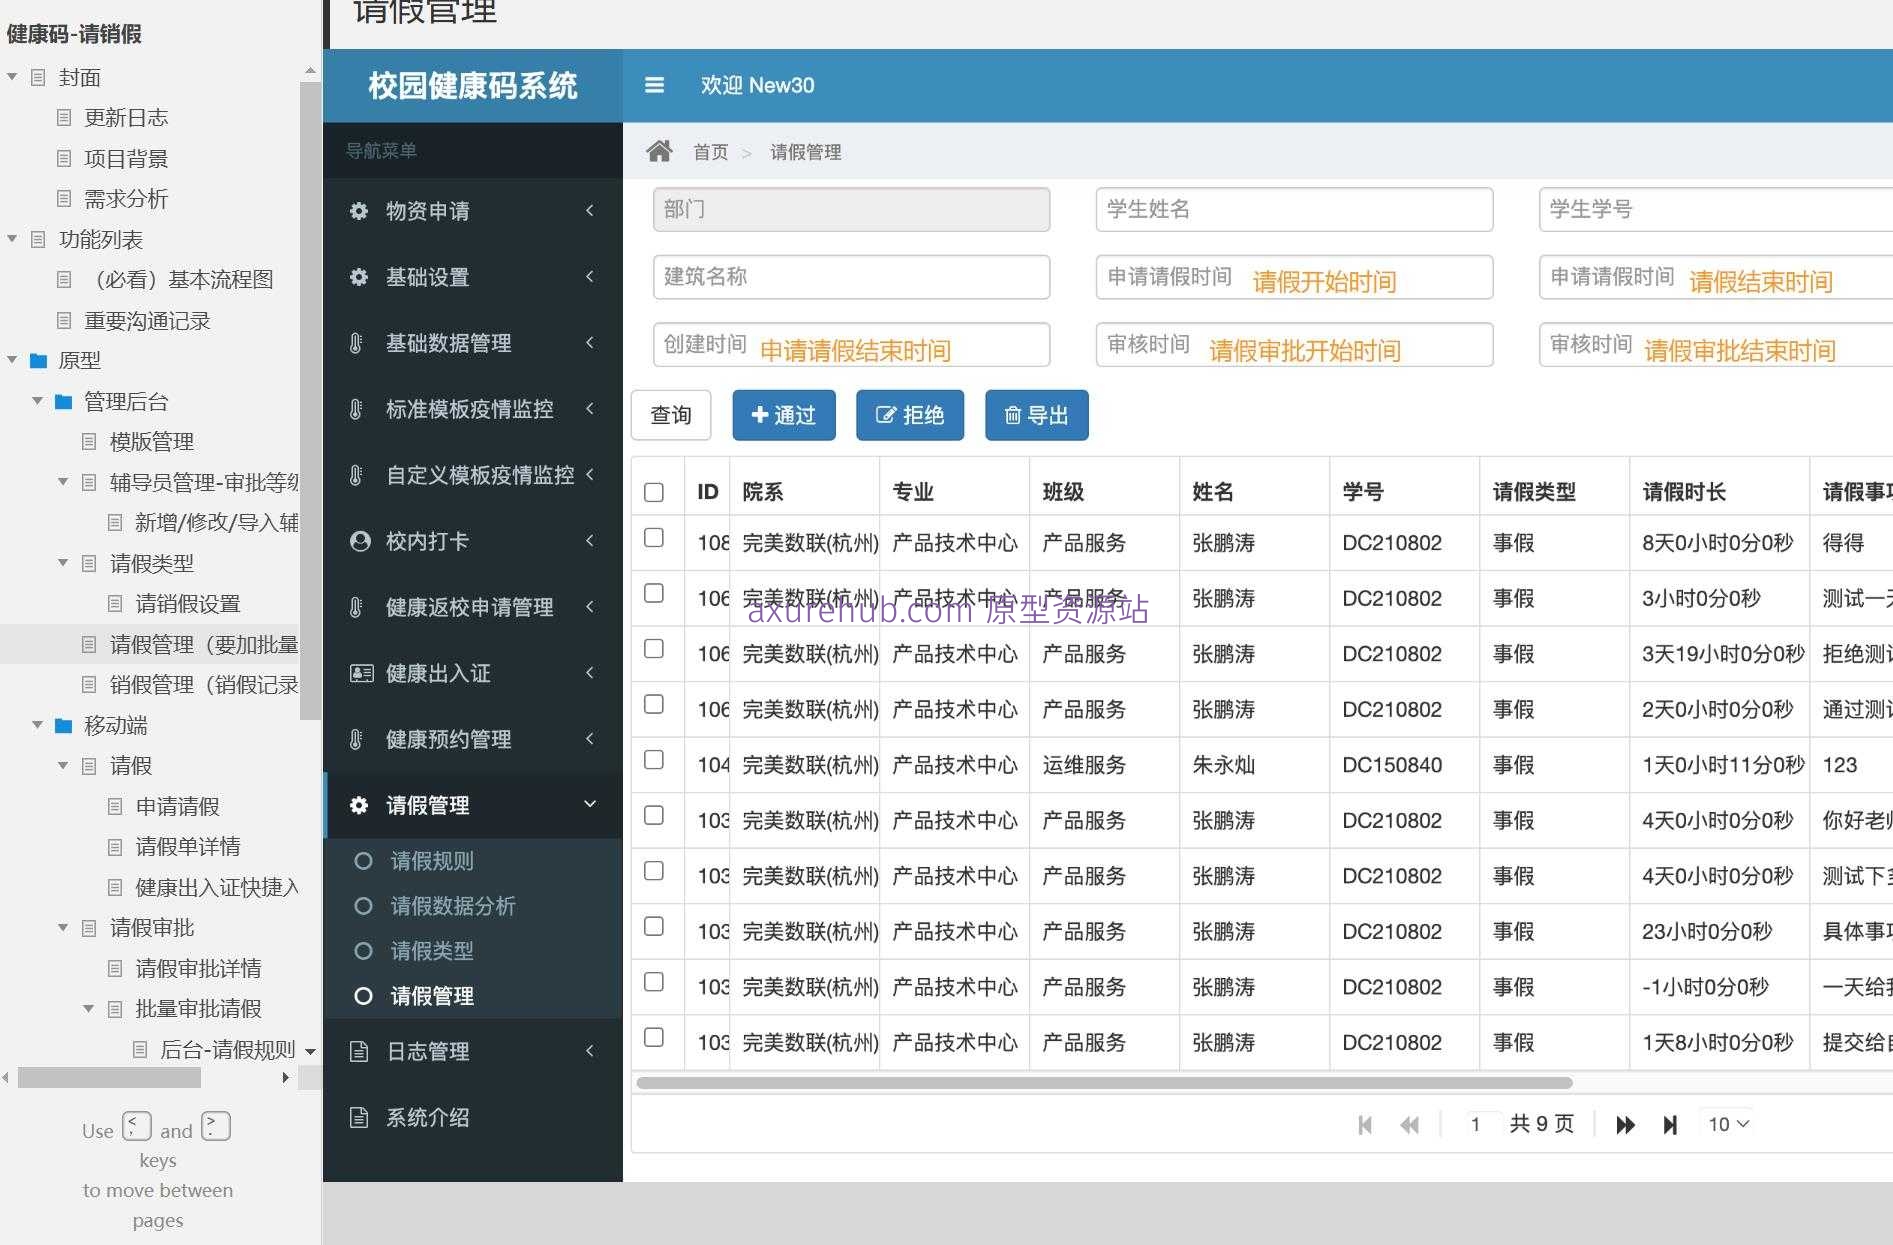Click the 查询 search button
This screenshot has height=1245, width=1893.
pos(670,415)
